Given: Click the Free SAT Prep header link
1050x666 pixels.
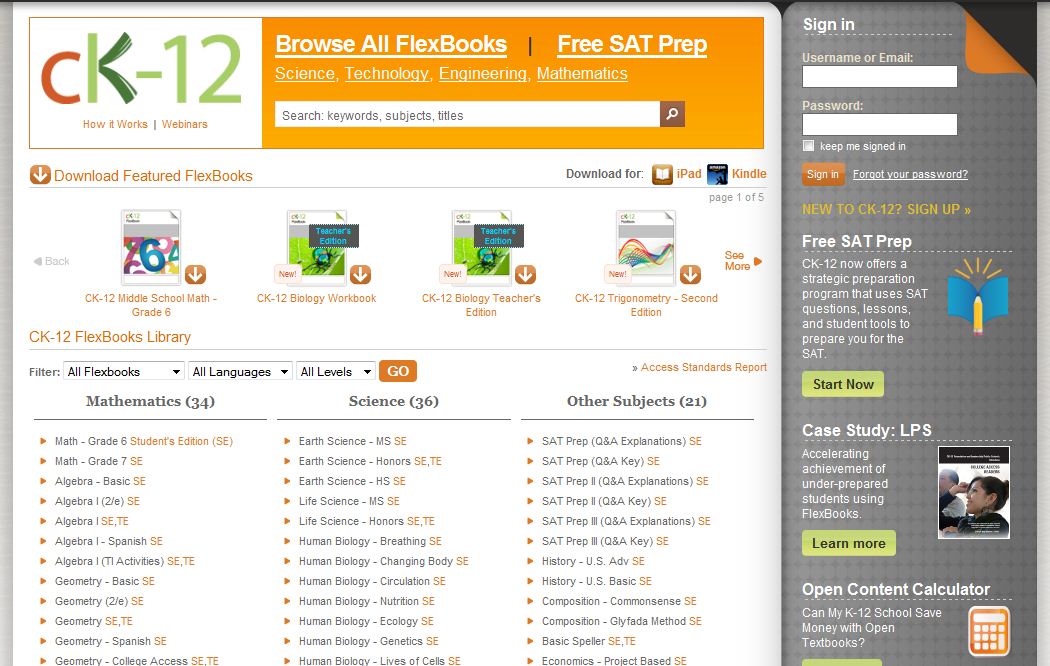Looking at the screenshot, I should pos(632,44).
